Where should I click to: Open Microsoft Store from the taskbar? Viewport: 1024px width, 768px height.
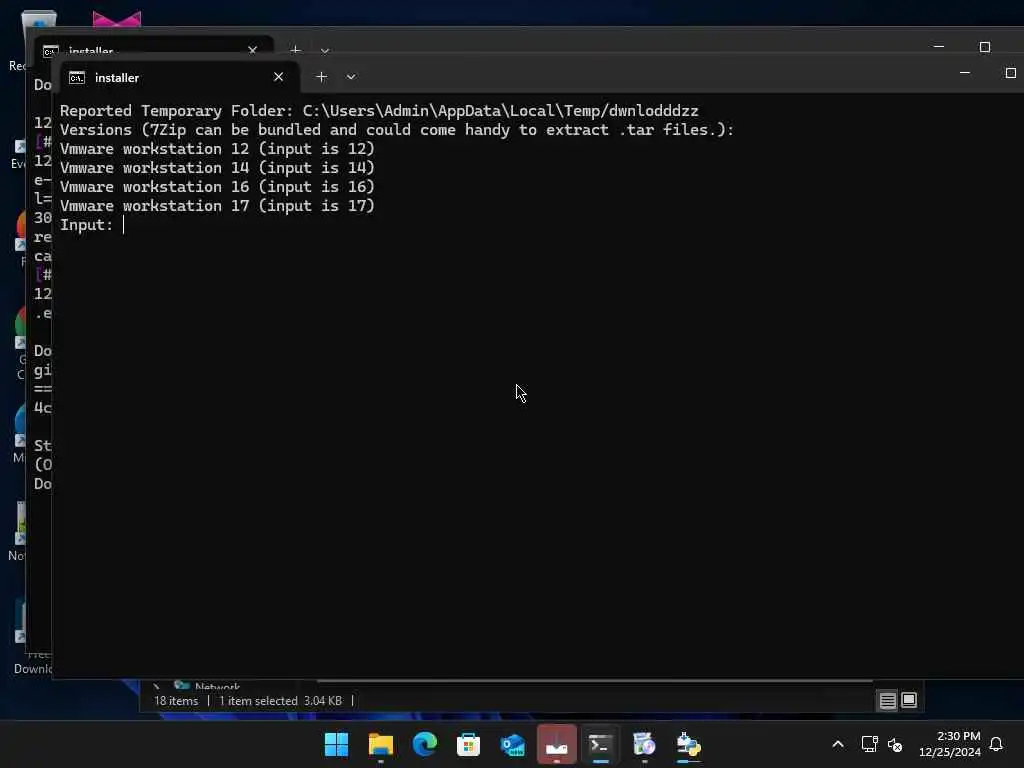pos(468,744)
